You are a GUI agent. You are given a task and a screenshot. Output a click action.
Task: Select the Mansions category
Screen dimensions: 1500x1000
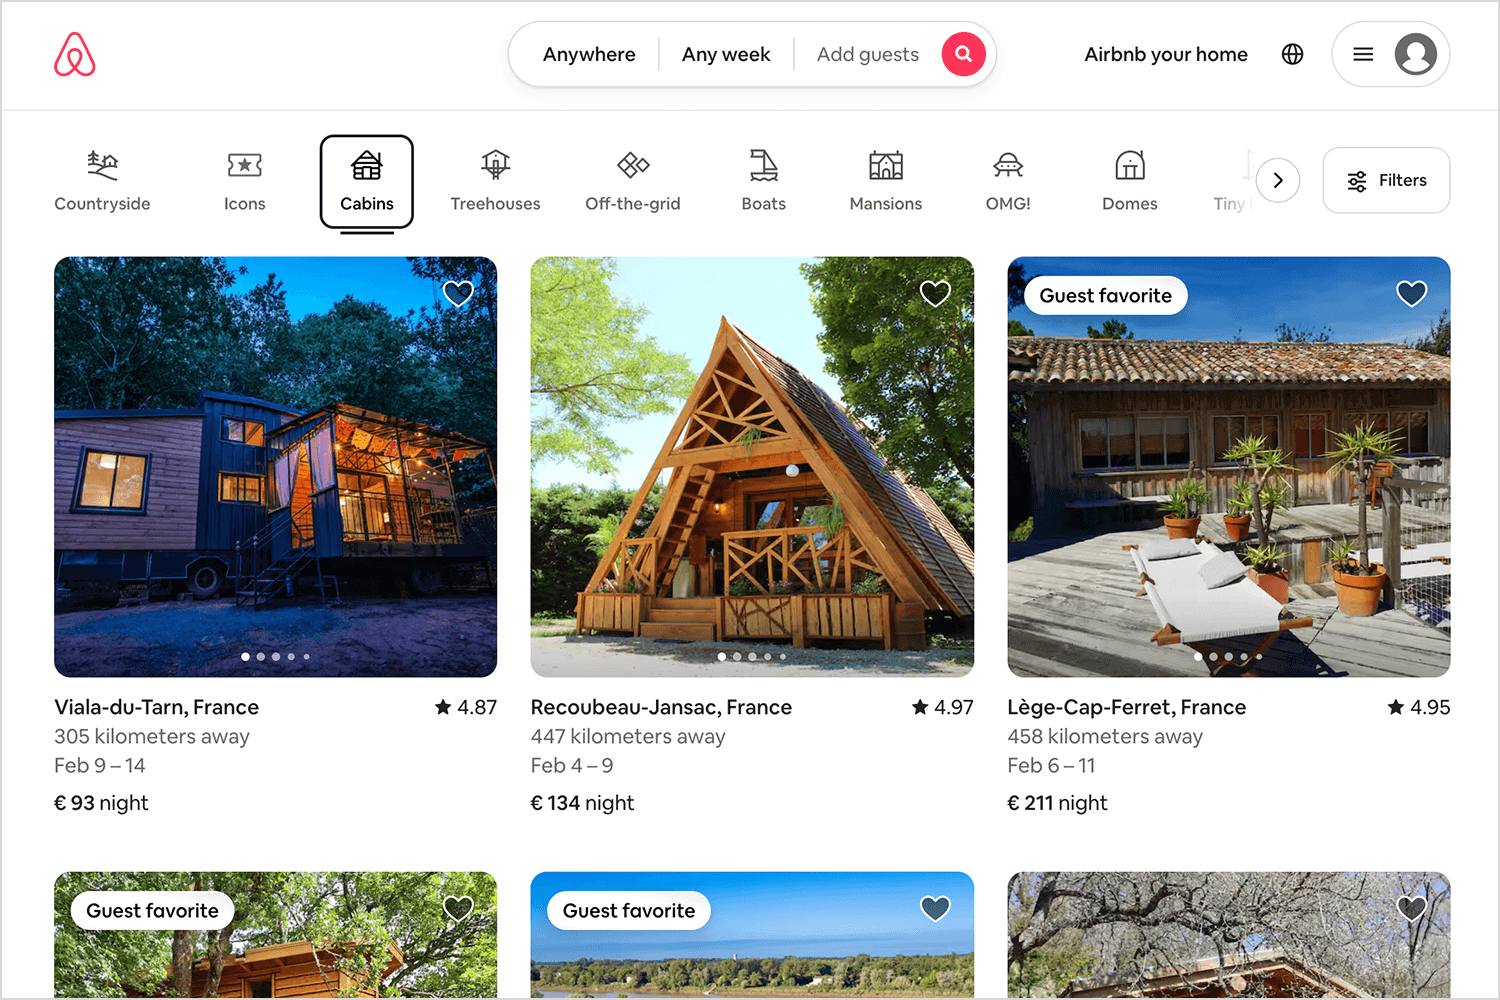click(886, 182)
